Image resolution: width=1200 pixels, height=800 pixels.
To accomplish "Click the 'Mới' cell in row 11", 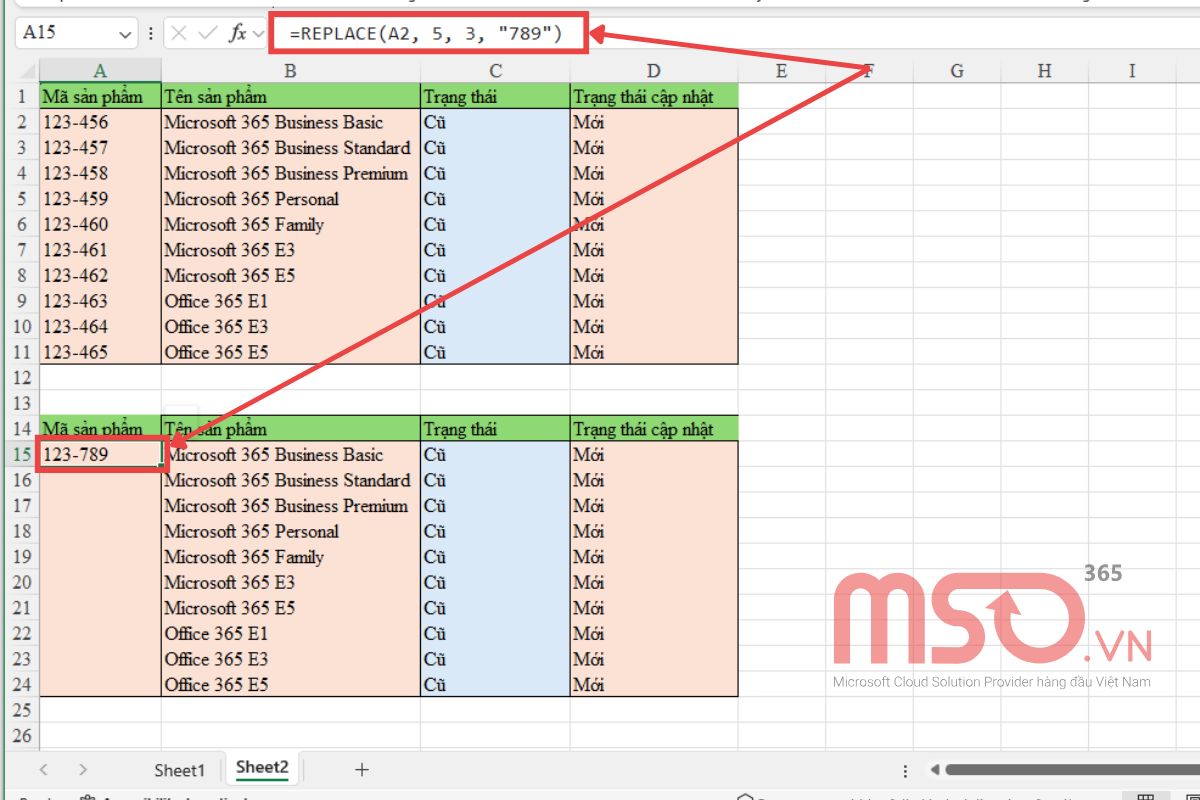I will pyautogui.click(x=654, y=352).
